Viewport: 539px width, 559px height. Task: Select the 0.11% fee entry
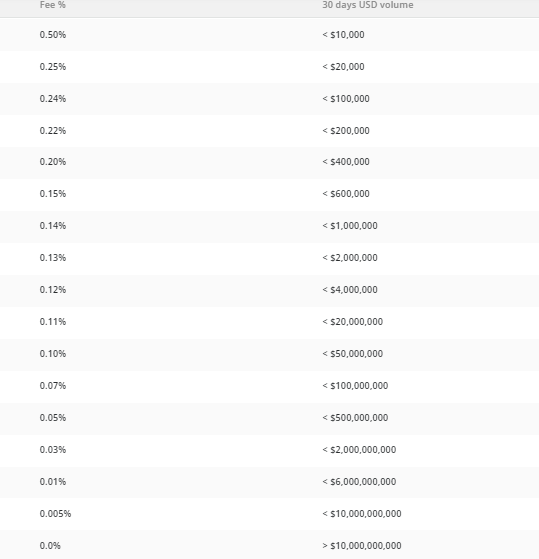pyautogui.click(x=53, y=322)
